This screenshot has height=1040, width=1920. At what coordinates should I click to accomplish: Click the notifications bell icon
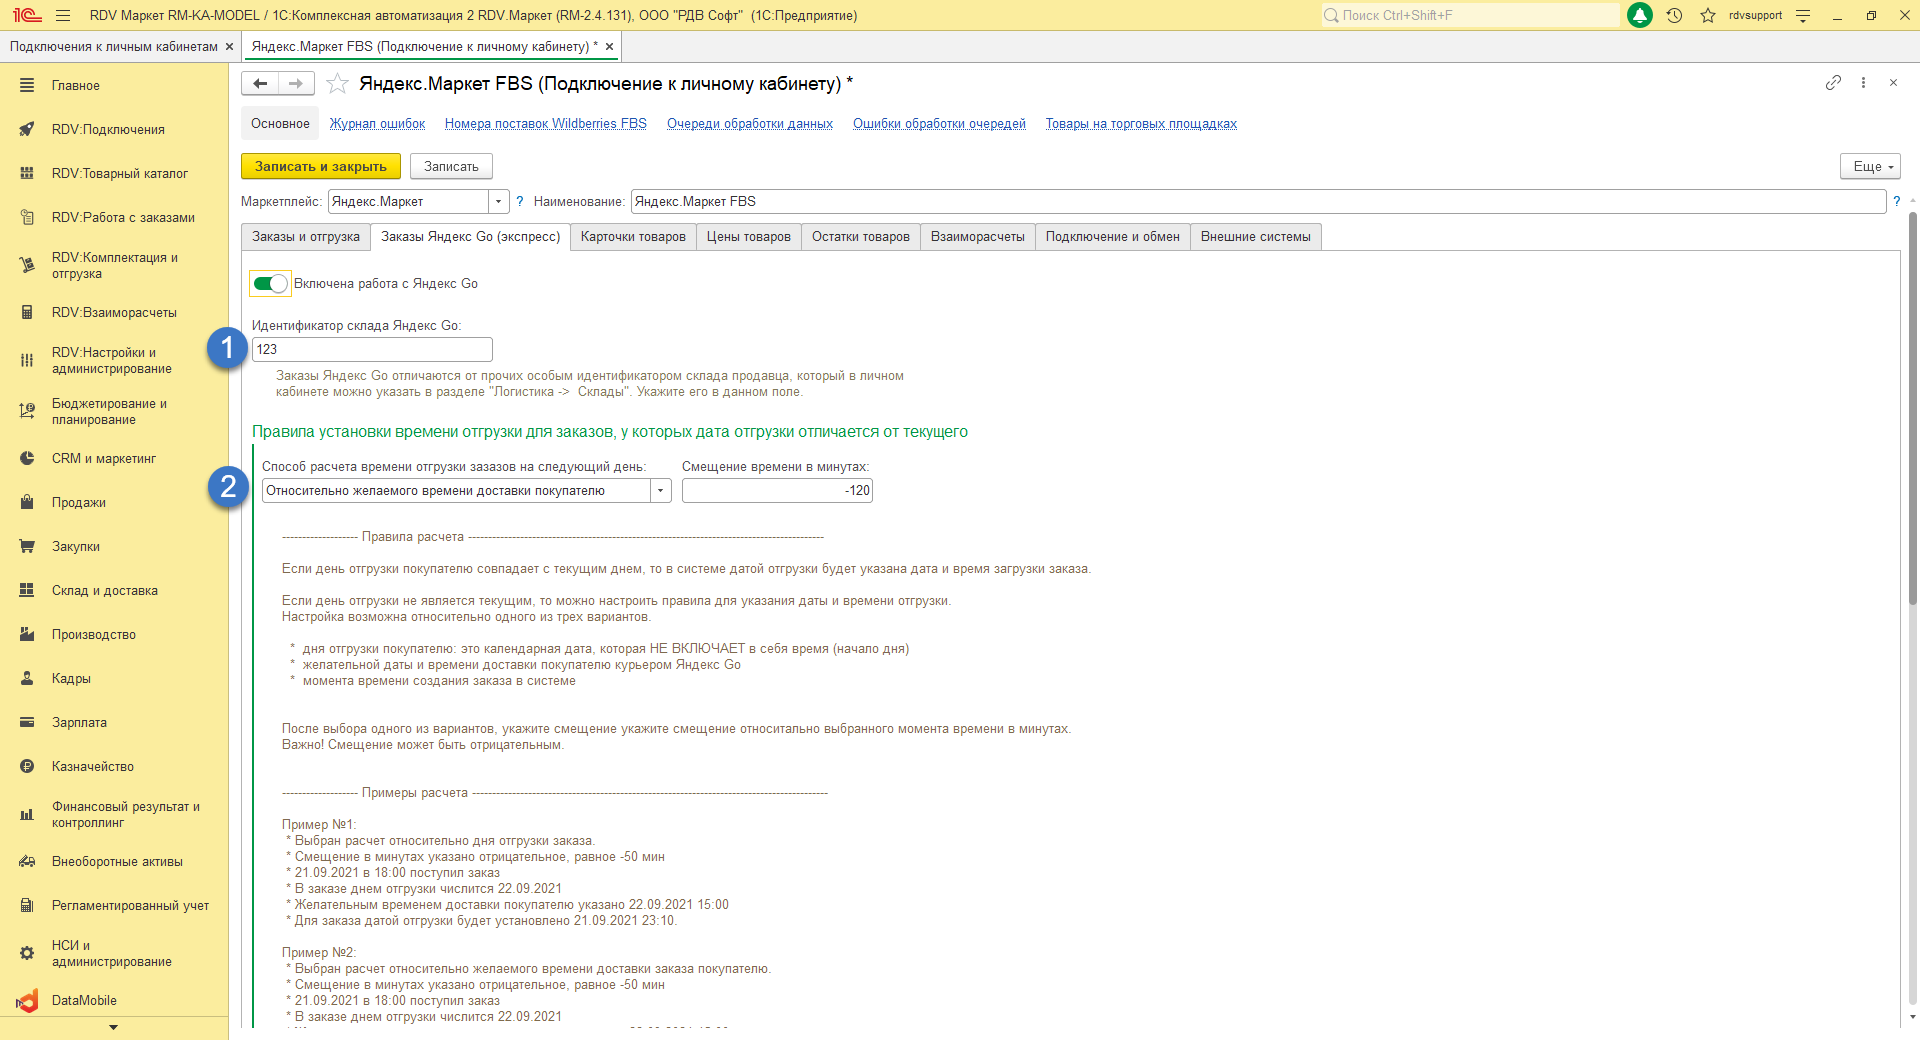[x=1640, y=15]
